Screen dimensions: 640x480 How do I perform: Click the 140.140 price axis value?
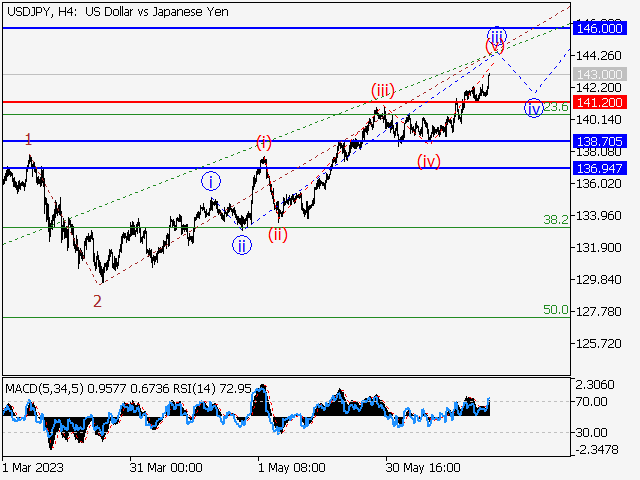(x=598, y=120)
